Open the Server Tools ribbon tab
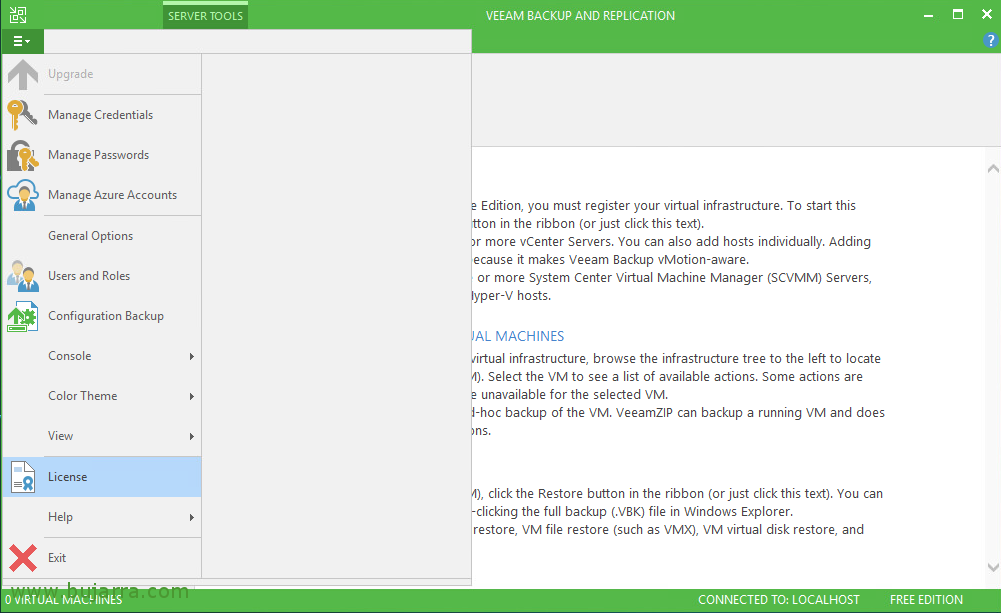 [x=206, y=16]
